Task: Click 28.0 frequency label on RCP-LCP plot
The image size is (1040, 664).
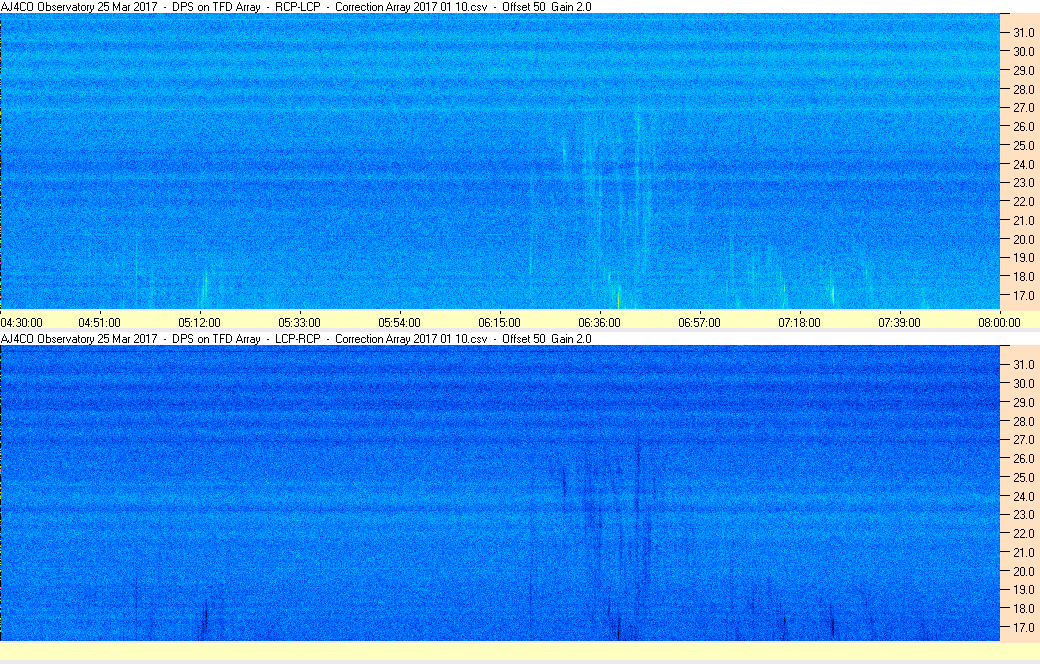Action: tap(1023, 90)
